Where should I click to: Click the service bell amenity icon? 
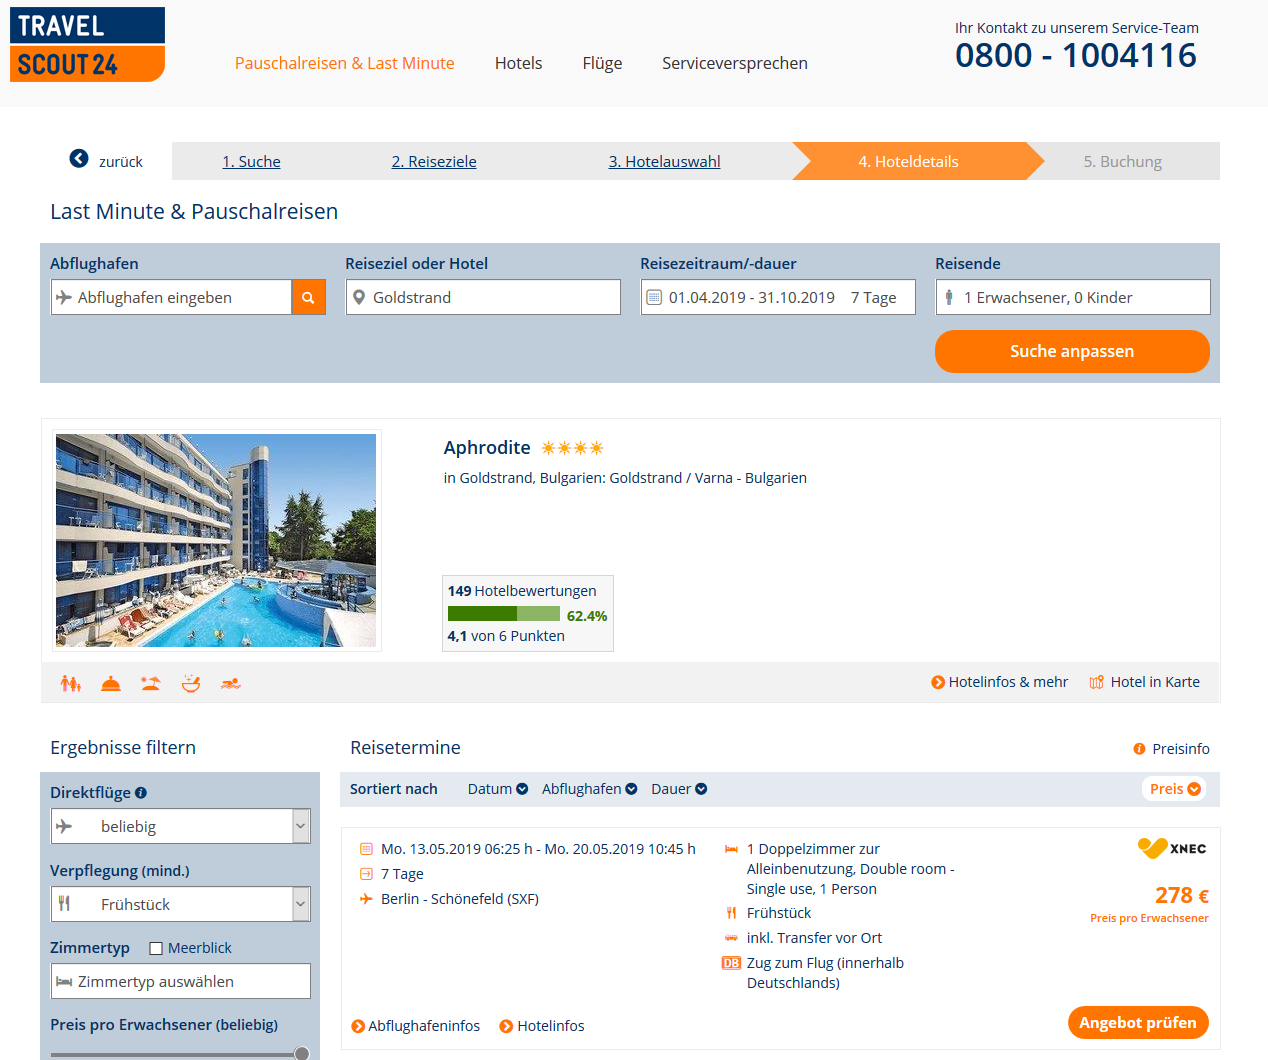point(111,683)
